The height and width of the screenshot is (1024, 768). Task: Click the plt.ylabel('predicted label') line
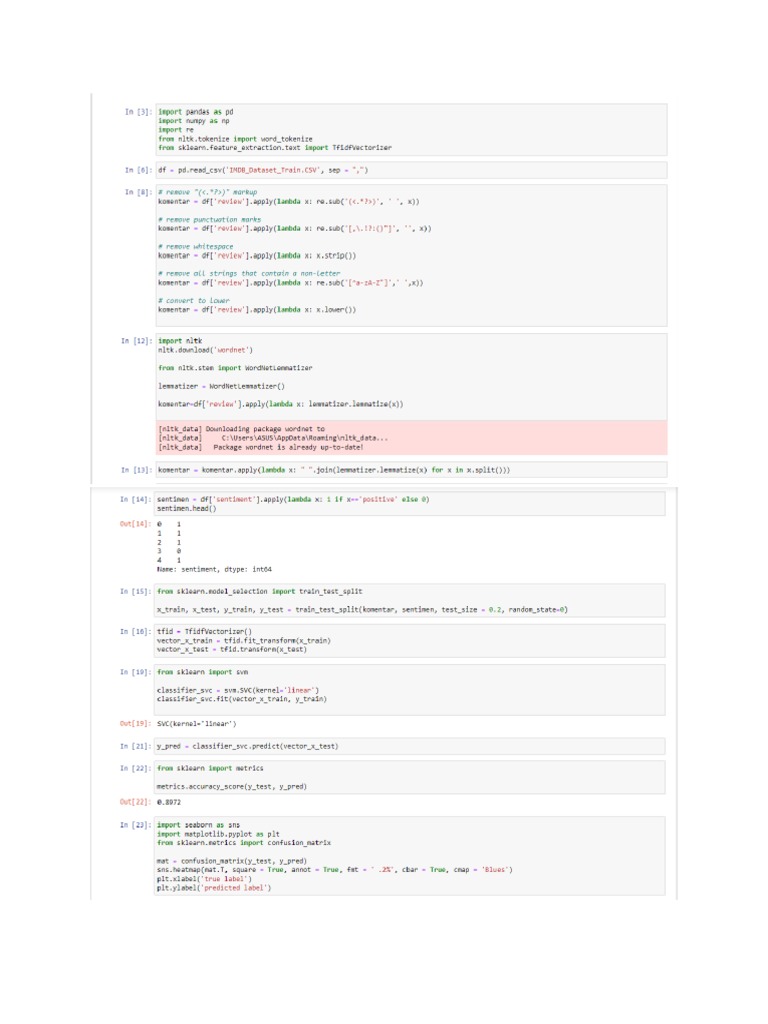click(214, 888)
